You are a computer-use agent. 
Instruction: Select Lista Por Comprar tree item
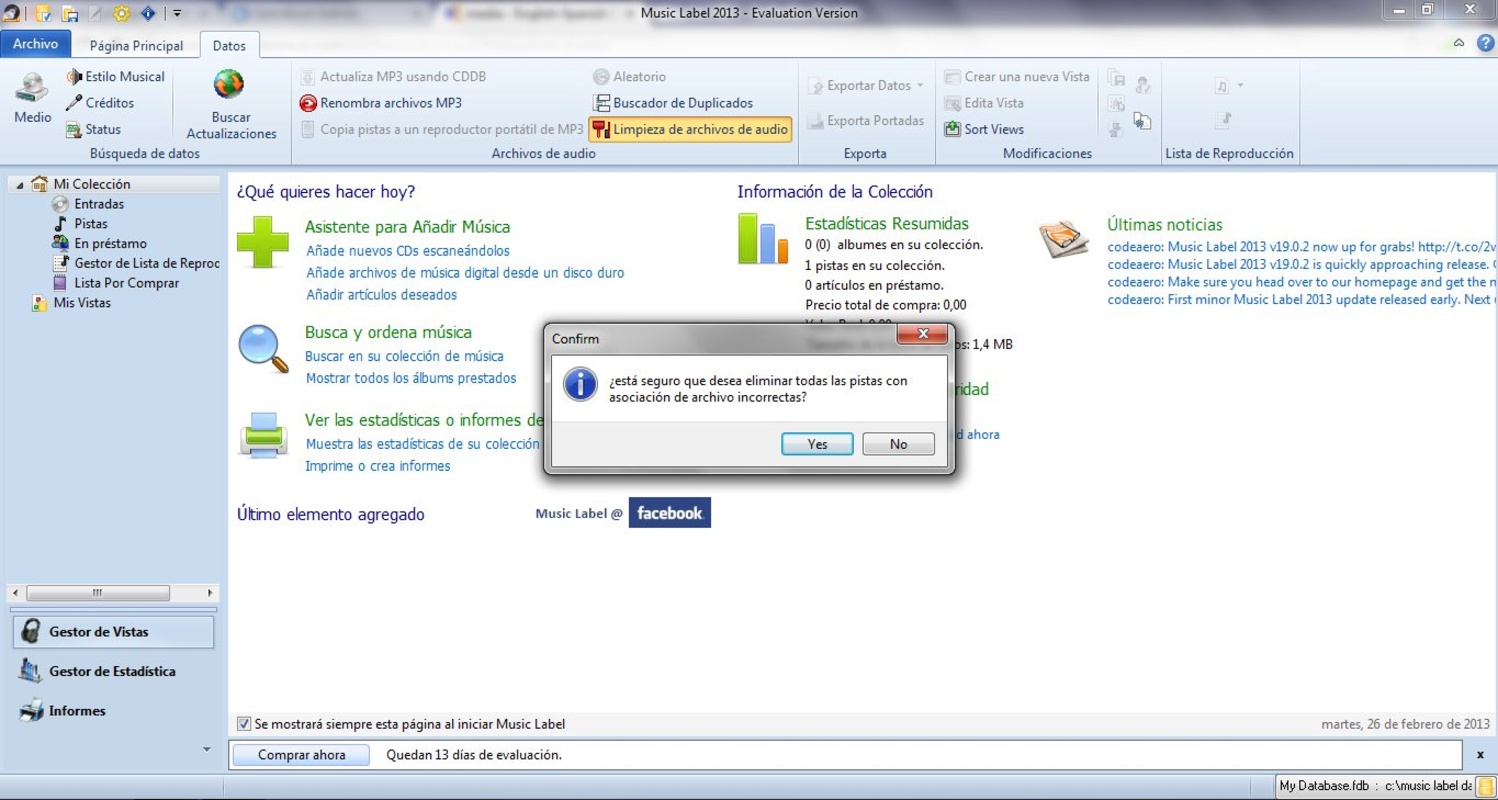tap(126, 283)
